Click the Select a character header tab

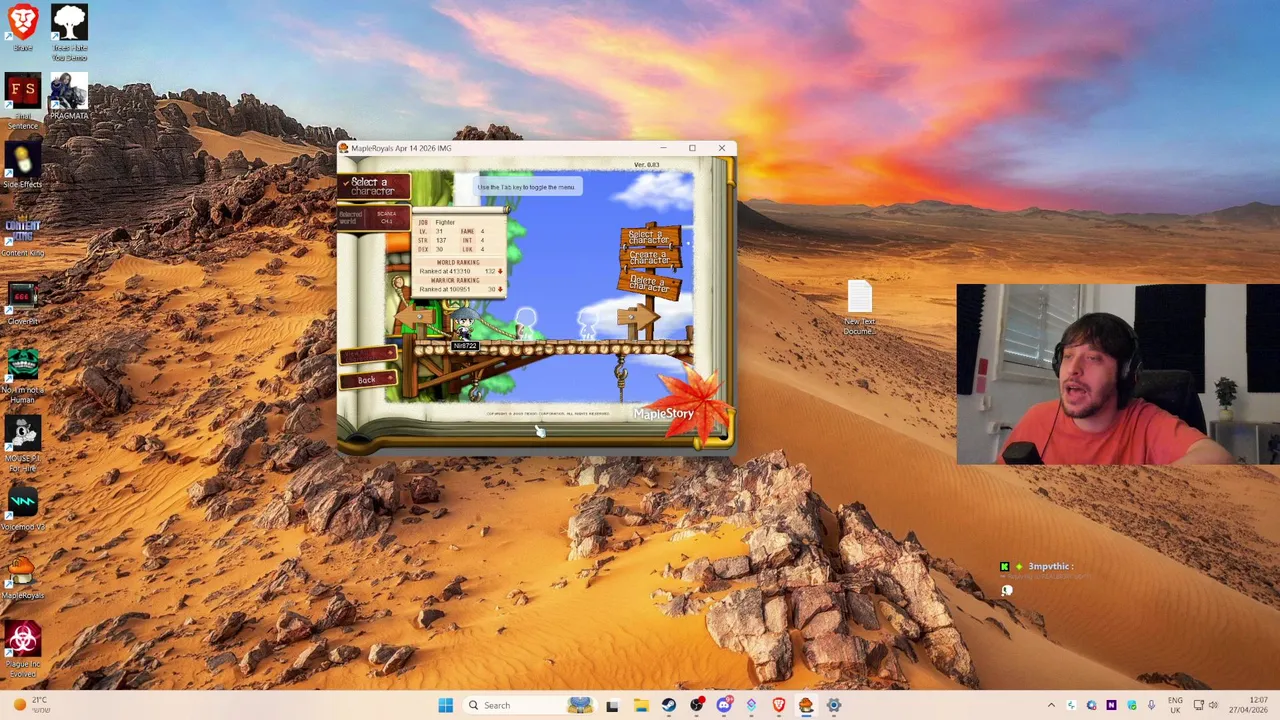coord(373,186)
